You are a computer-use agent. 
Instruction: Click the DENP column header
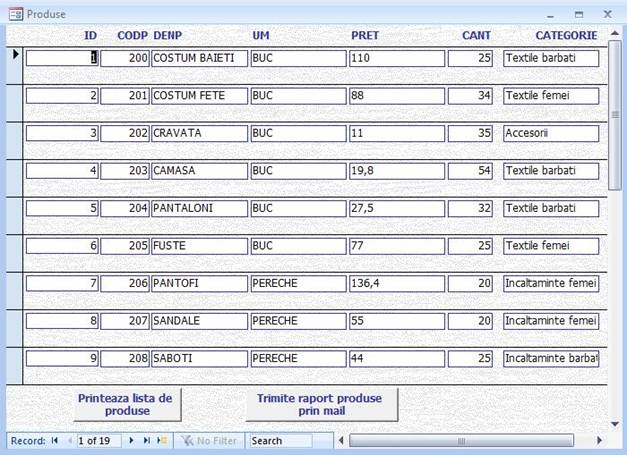(x=168, y=36)
